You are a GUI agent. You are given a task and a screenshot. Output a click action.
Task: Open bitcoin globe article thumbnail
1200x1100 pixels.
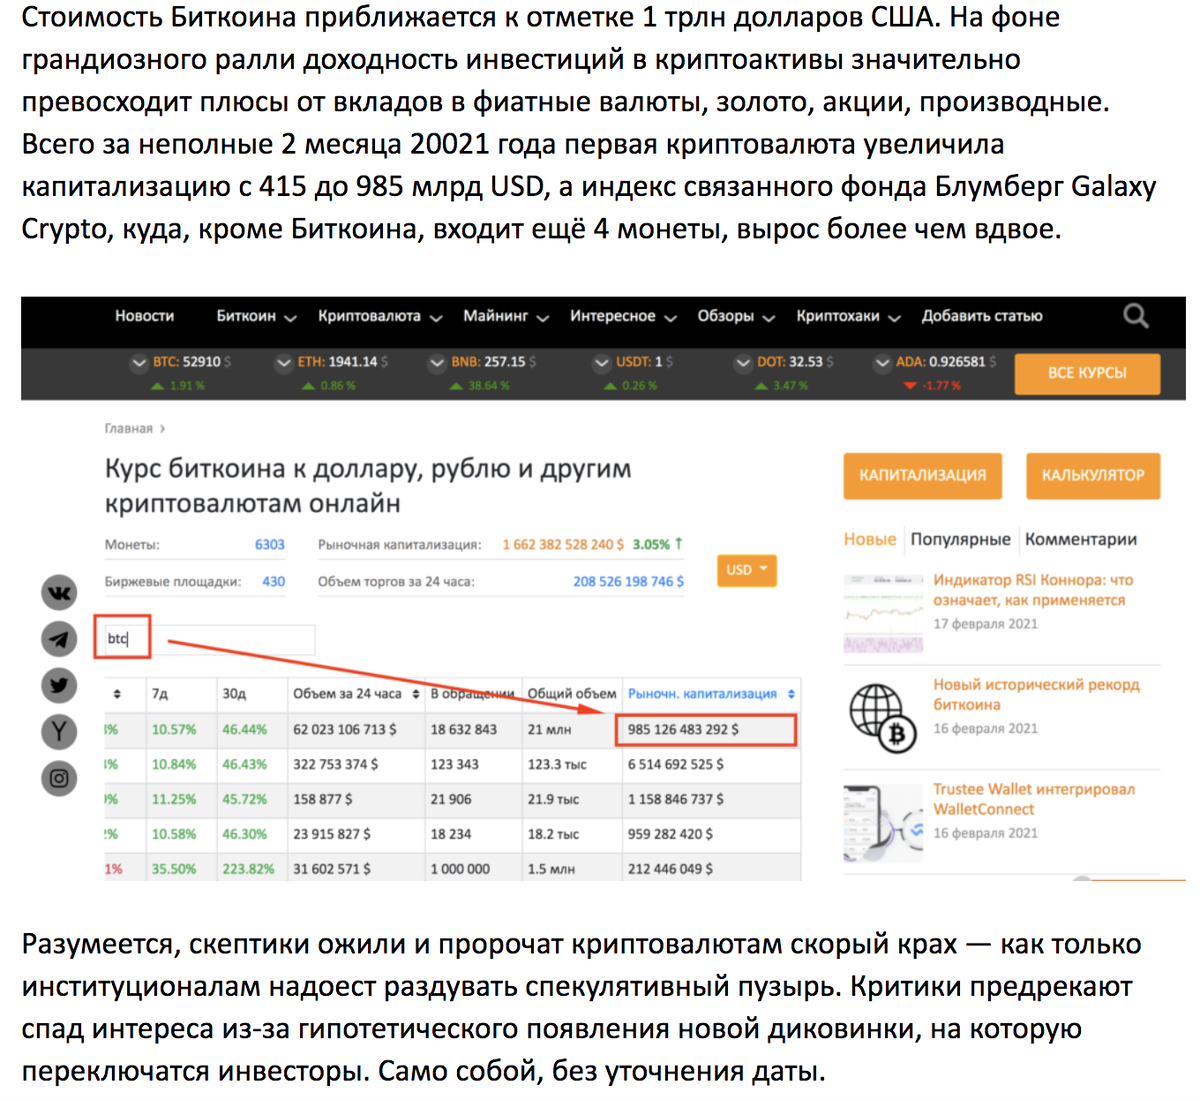click(x=883, y=718)
